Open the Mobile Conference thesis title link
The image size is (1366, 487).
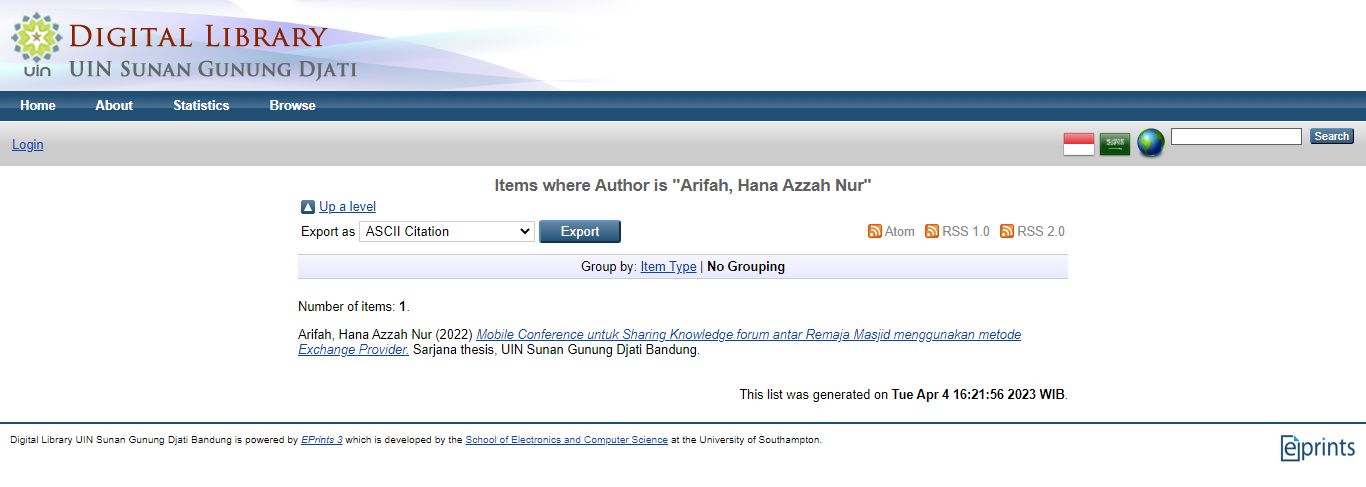pos(660,342)
